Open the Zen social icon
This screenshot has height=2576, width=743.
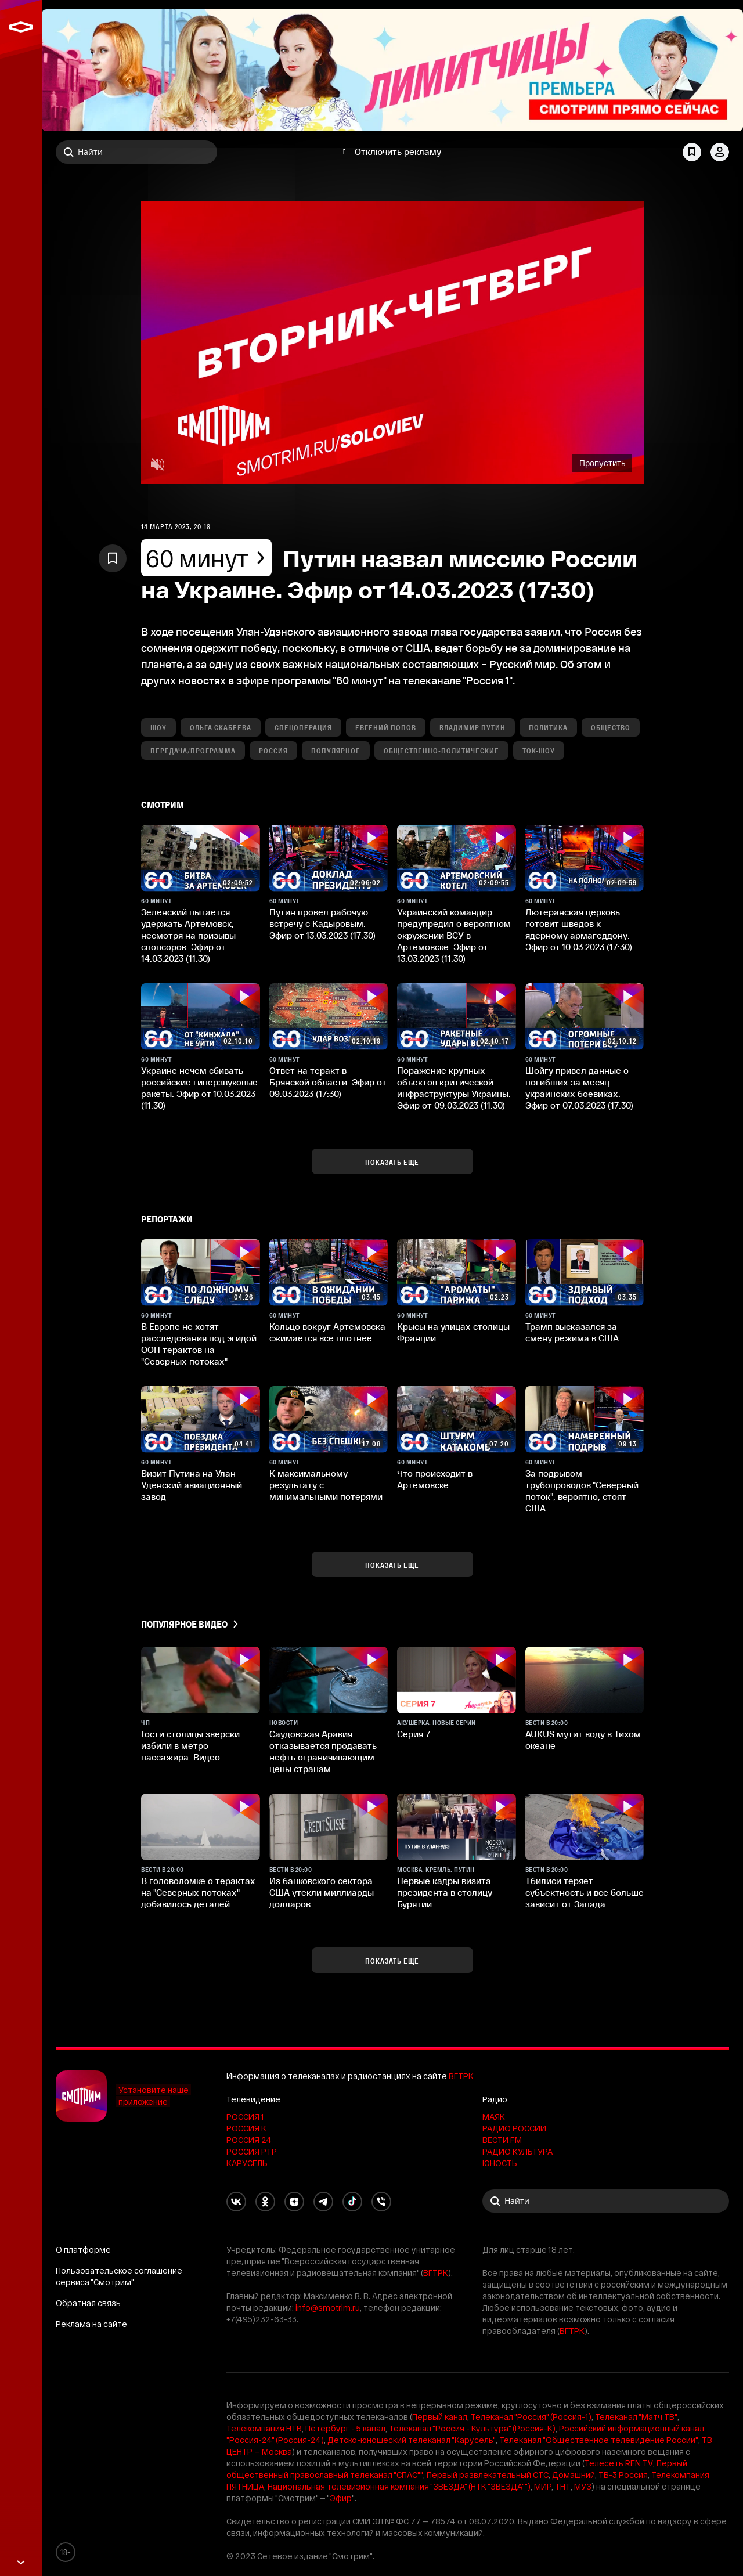point(294,2201)
